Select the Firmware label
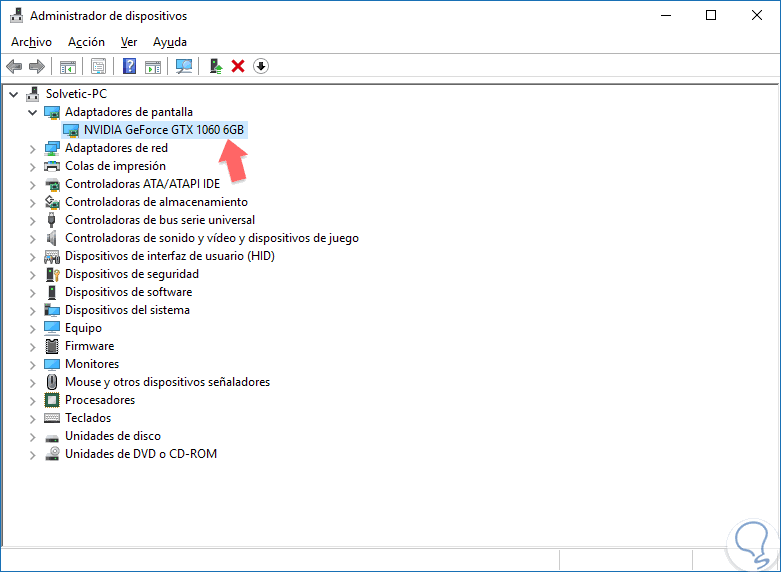Viewport: 781px width, 572px height. (x=90, y=346)
